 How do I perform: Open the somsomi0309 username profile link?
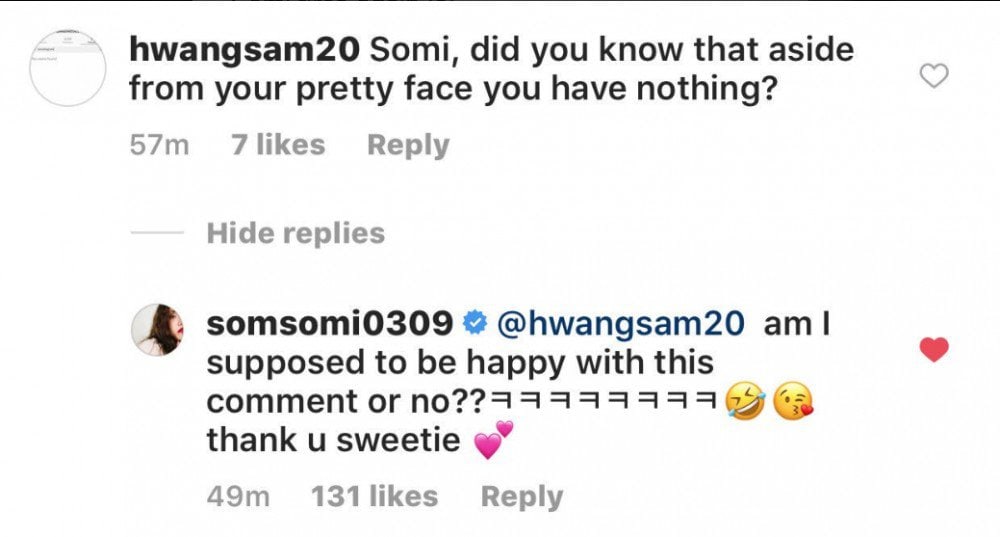point(328,323)
